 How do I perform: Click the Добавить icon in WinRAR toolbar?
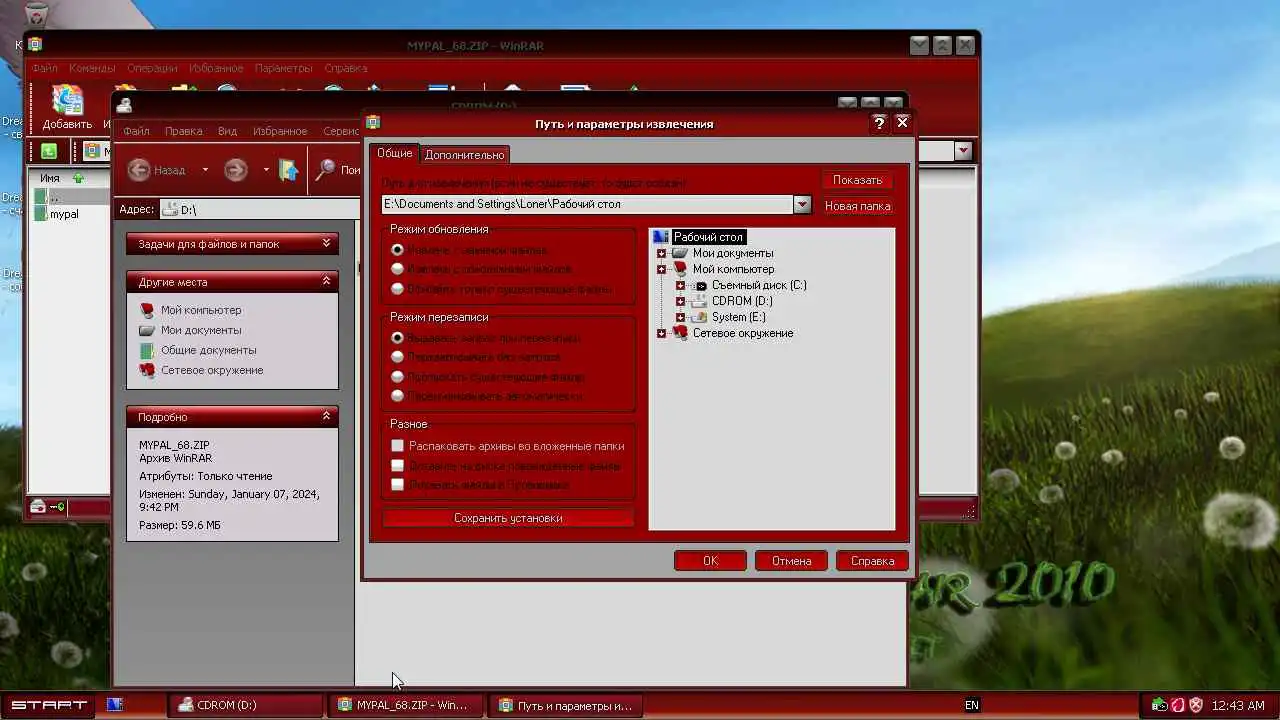(67, 101)
